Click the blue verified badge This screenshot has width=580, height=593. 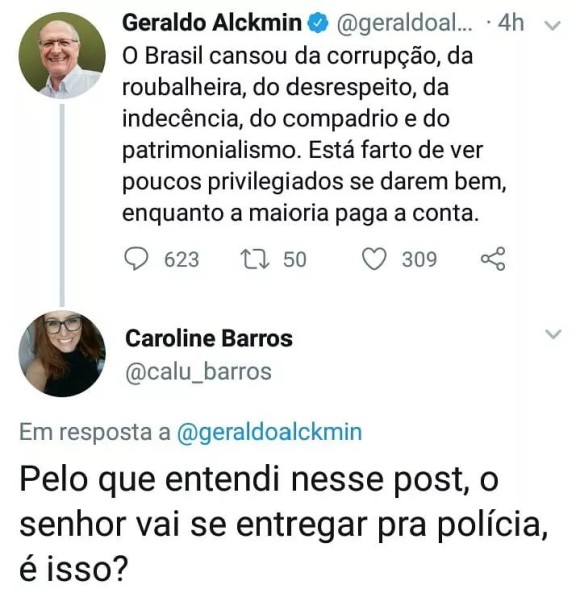(318, 23)
